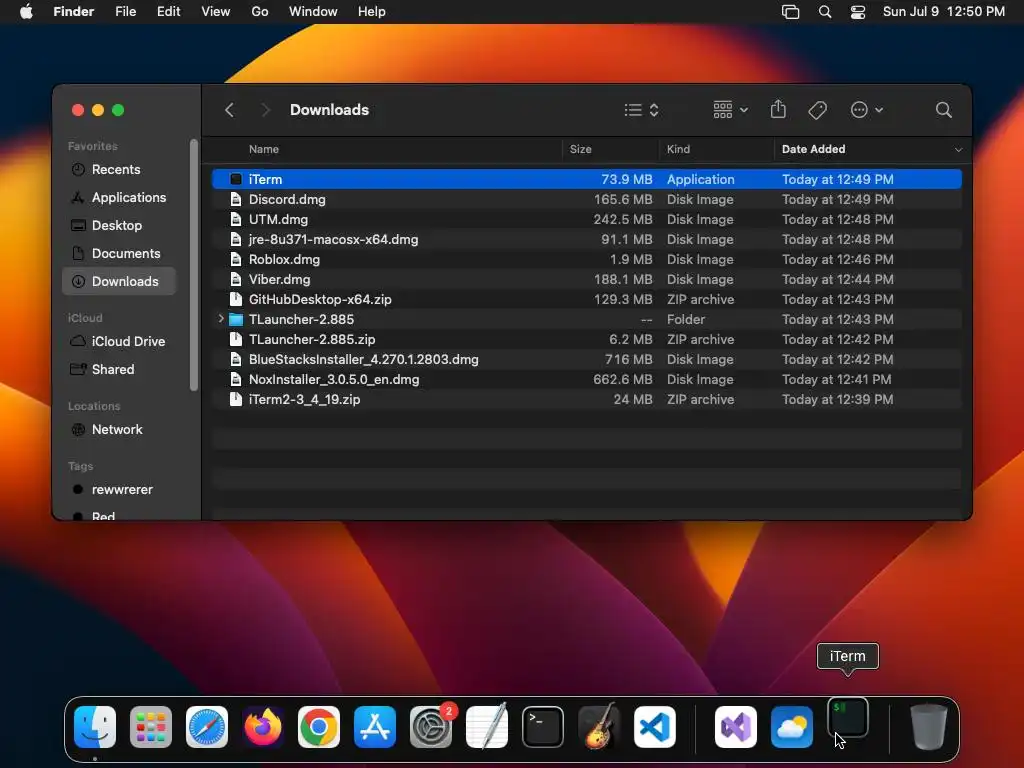Screen dimensions: 1024x768
Task: Open the App Store Dock icon
Action: [x=375, y=727]
